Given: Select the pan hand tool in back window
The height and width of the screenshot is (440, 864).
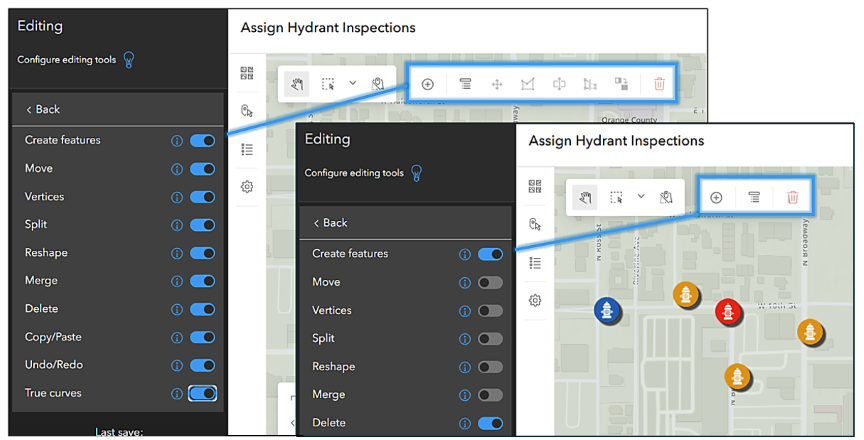Looking at the screenshot, I should 298,84.
